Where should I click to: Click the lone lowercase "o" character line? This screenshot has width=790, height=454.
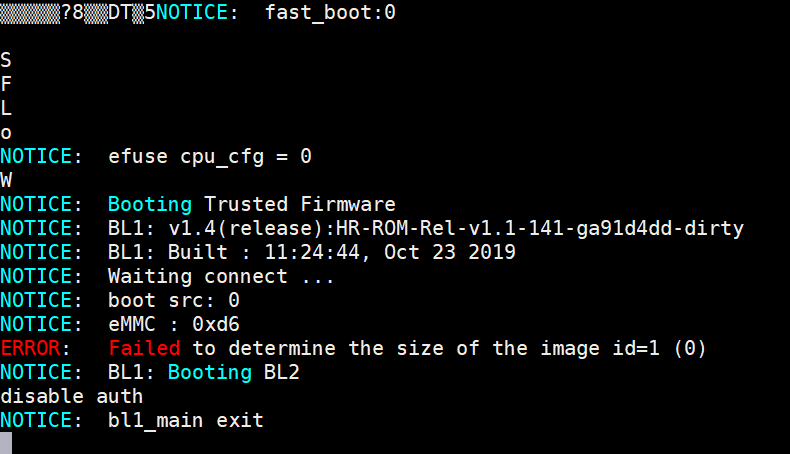click(x=6, y=132)
